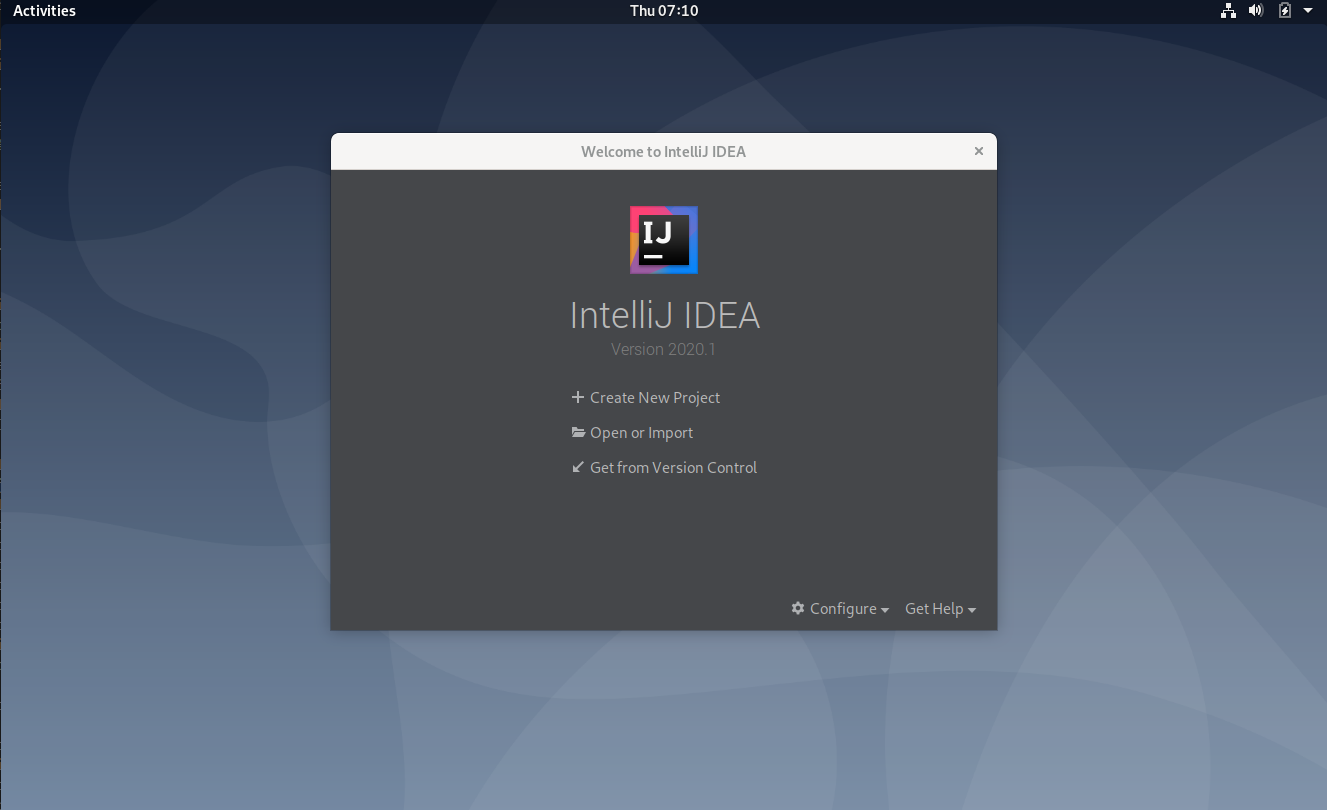Open the Activities overview
The height and width of the screenshot is (810, 1327).
click(x=44, y=11)
